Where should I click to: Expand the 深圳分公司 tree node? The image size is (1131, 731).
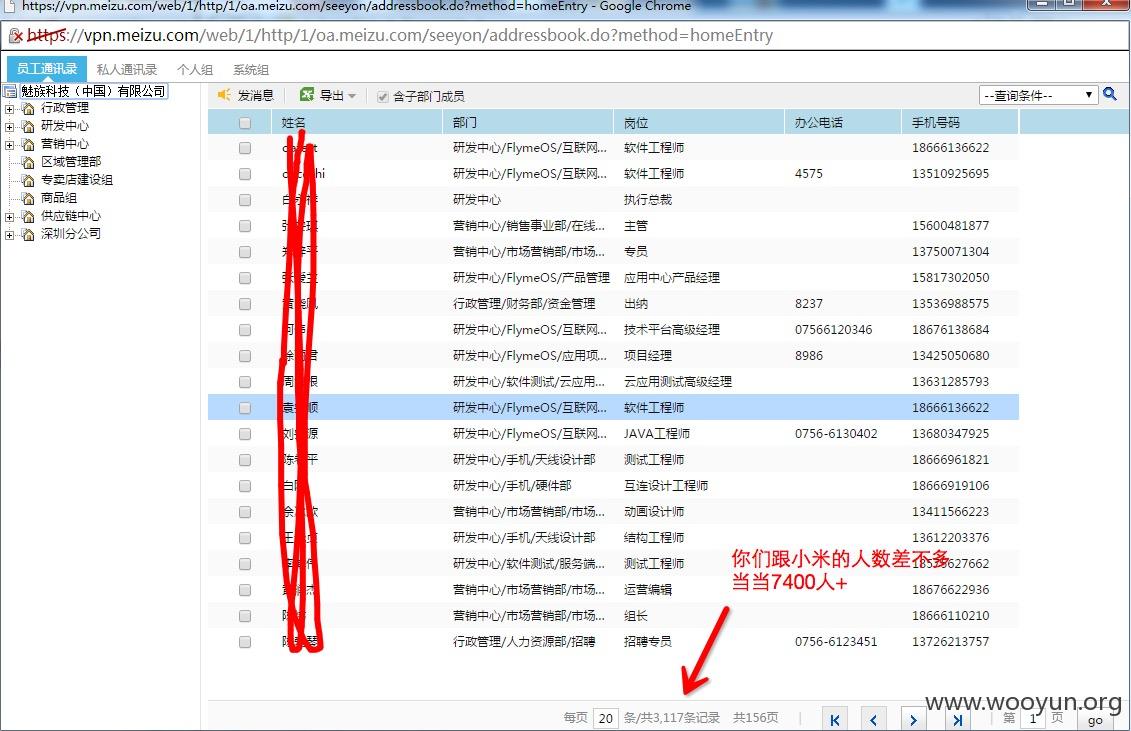point(9,235)
